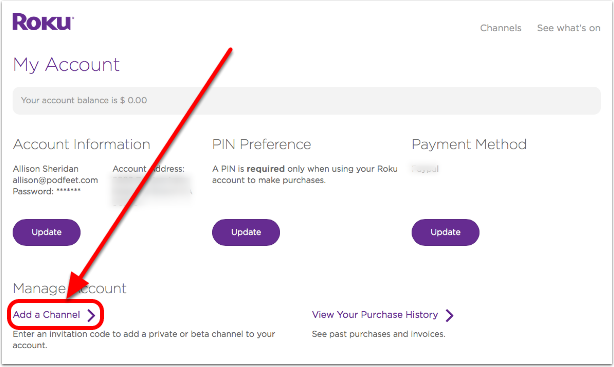
Task: Click the masked Password text
Action: click(47, 192)
